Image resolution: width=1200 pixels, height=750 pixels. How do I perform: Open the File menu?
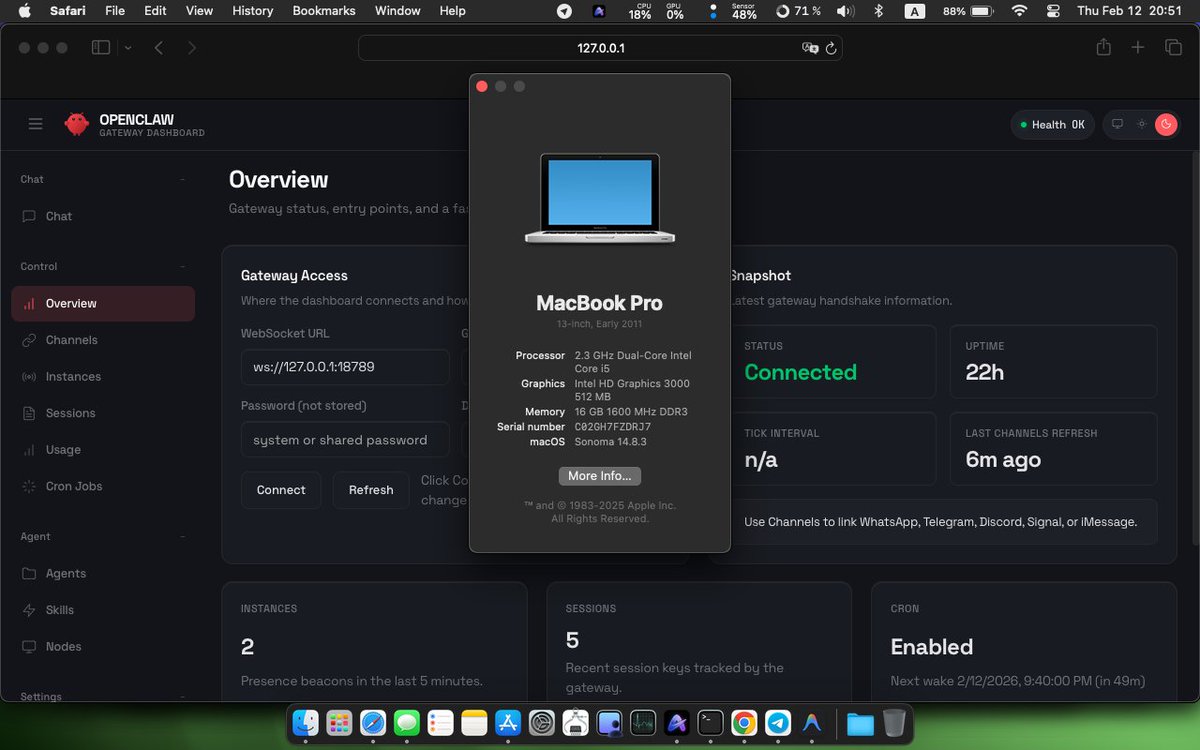(115, 11)
